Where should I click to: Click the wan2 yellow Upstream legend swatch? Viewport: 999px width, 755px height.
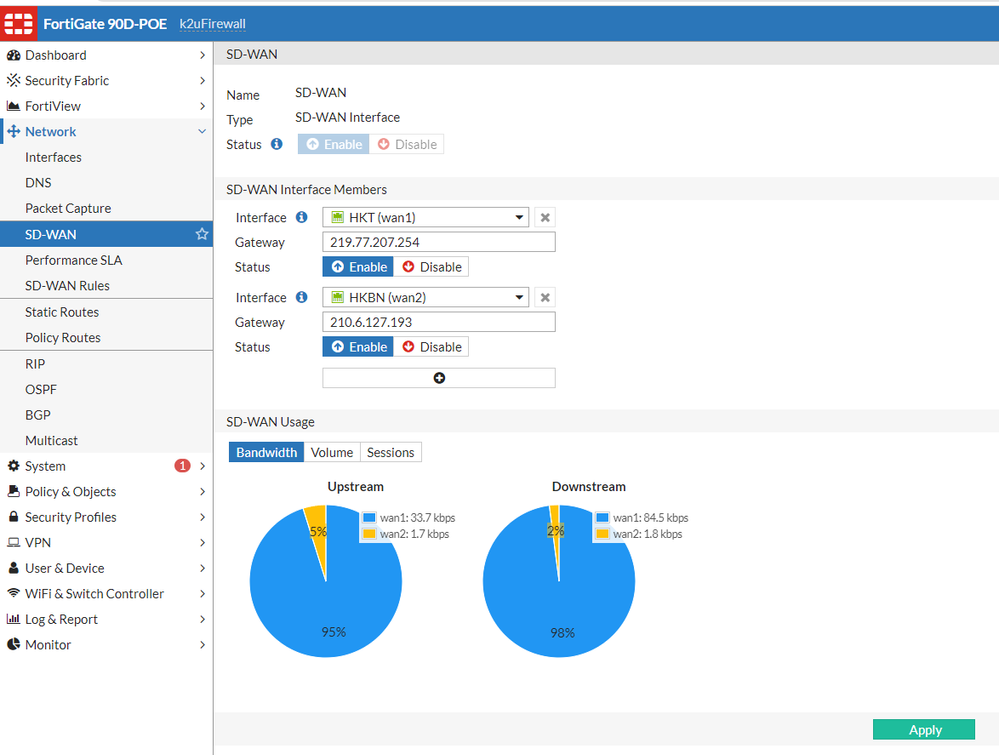[370, 533]
